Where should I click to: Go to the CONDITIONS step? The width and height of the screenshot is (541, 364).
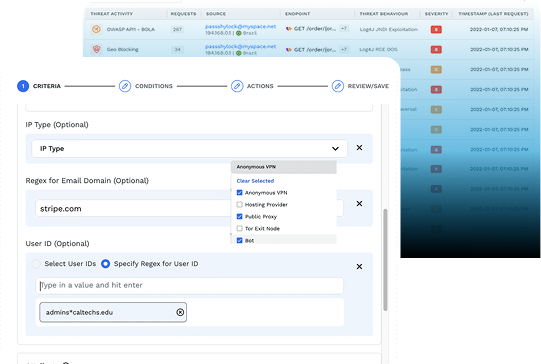154,86
